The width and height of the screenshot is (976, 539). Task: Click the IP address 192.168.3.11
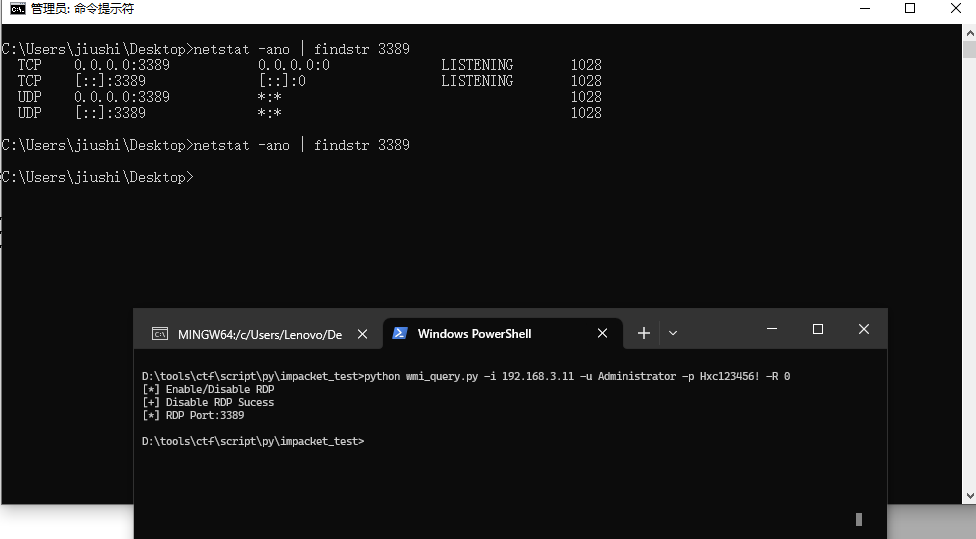538,376
